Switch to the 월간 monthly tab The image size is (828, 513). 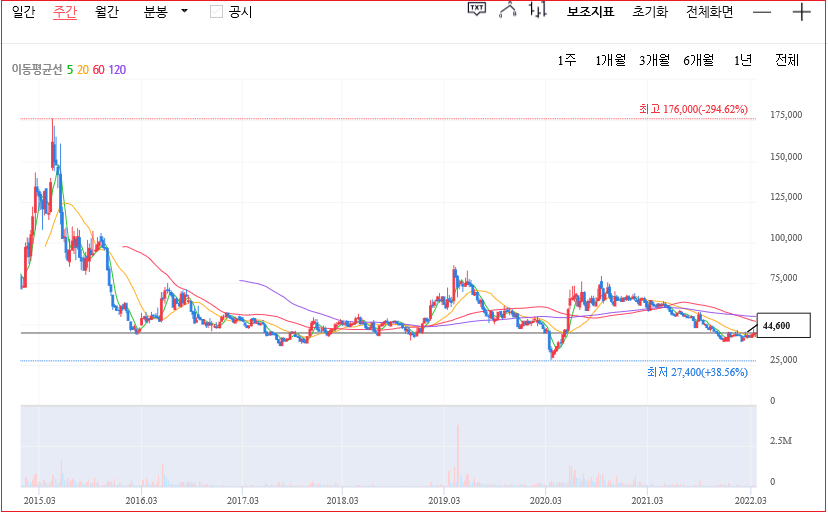(x=106, y=12)
